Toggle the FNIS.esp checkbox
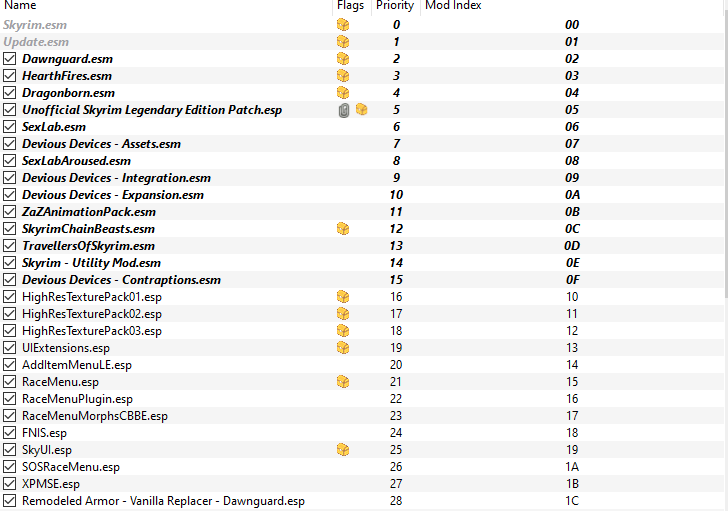 [9, 433]
